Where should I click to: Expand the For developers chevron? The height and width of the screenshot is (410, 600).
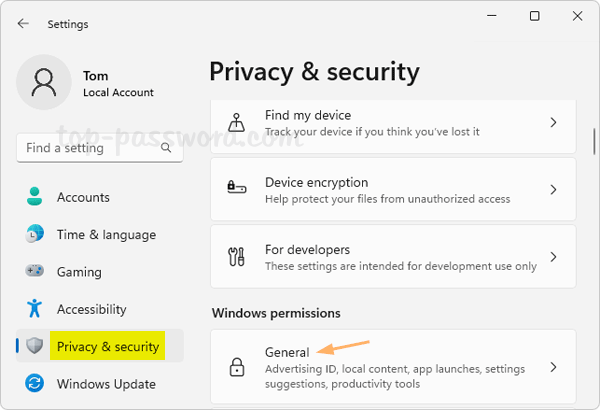coord(553,257)
